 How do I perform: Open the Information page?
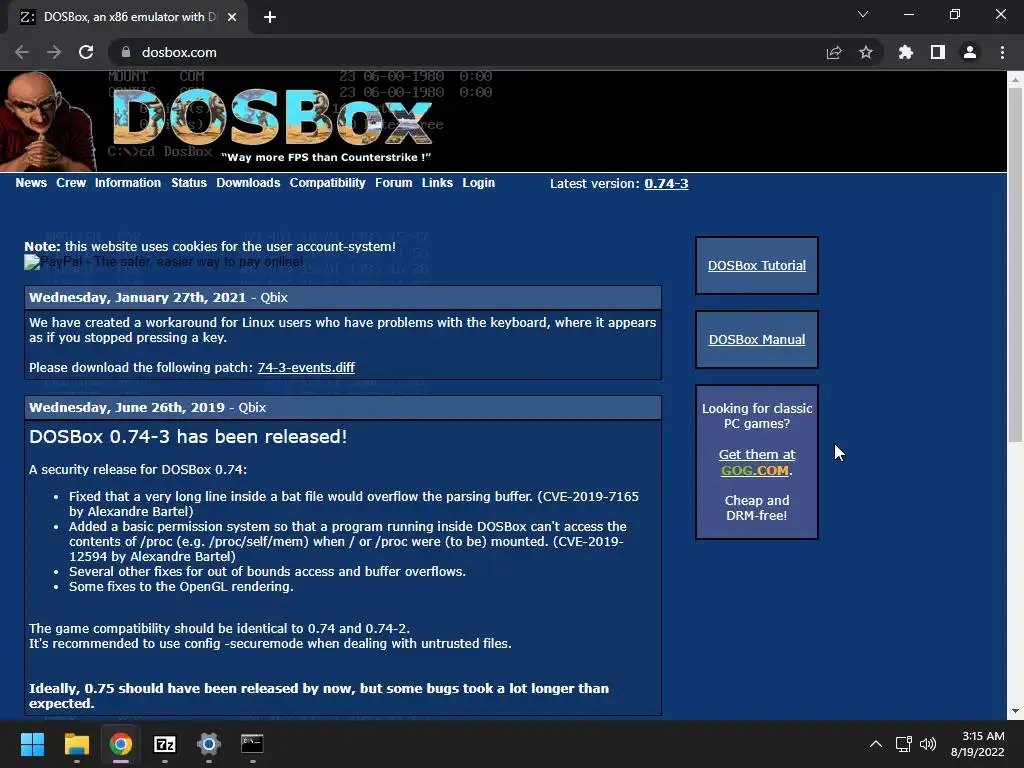127,183
